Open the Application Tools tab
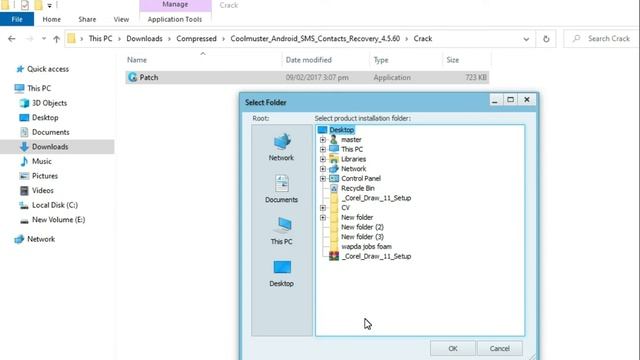 (x=175, y=19)
